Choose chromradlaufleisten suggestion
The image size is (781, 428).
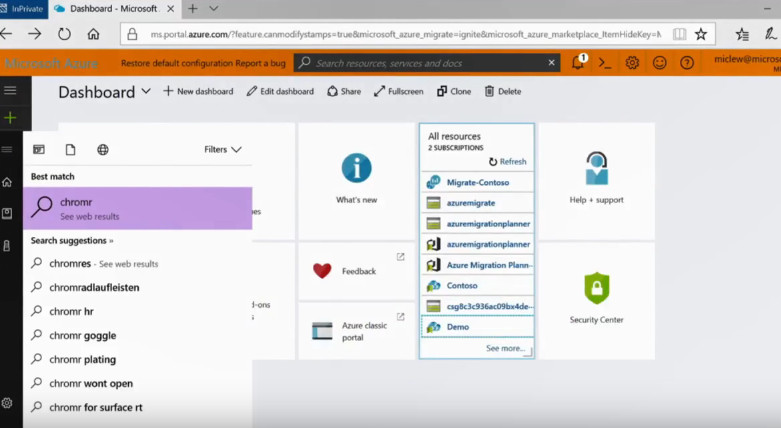point(137,287)
